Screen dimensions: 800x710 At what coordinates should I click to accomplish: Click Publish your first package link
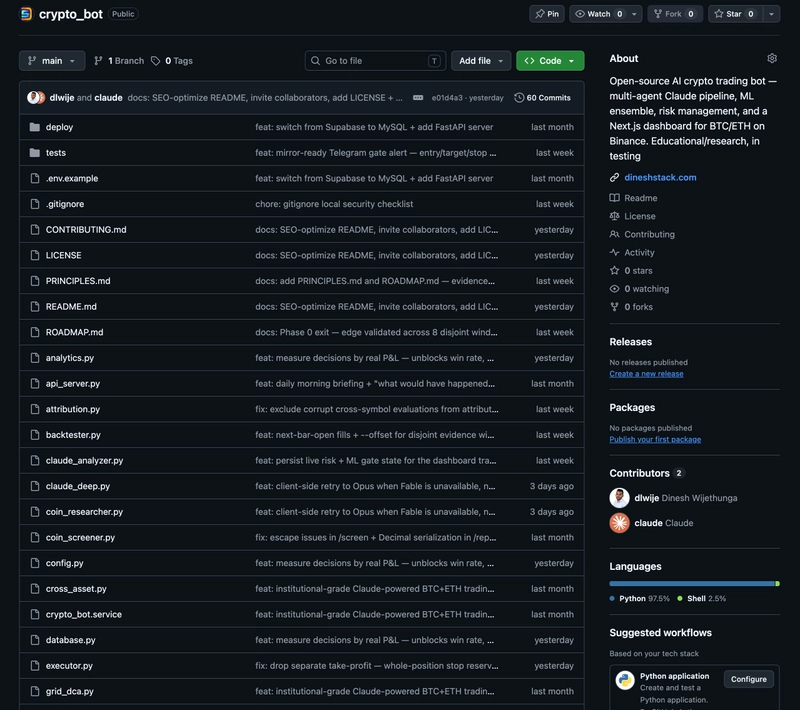[655, 439]
